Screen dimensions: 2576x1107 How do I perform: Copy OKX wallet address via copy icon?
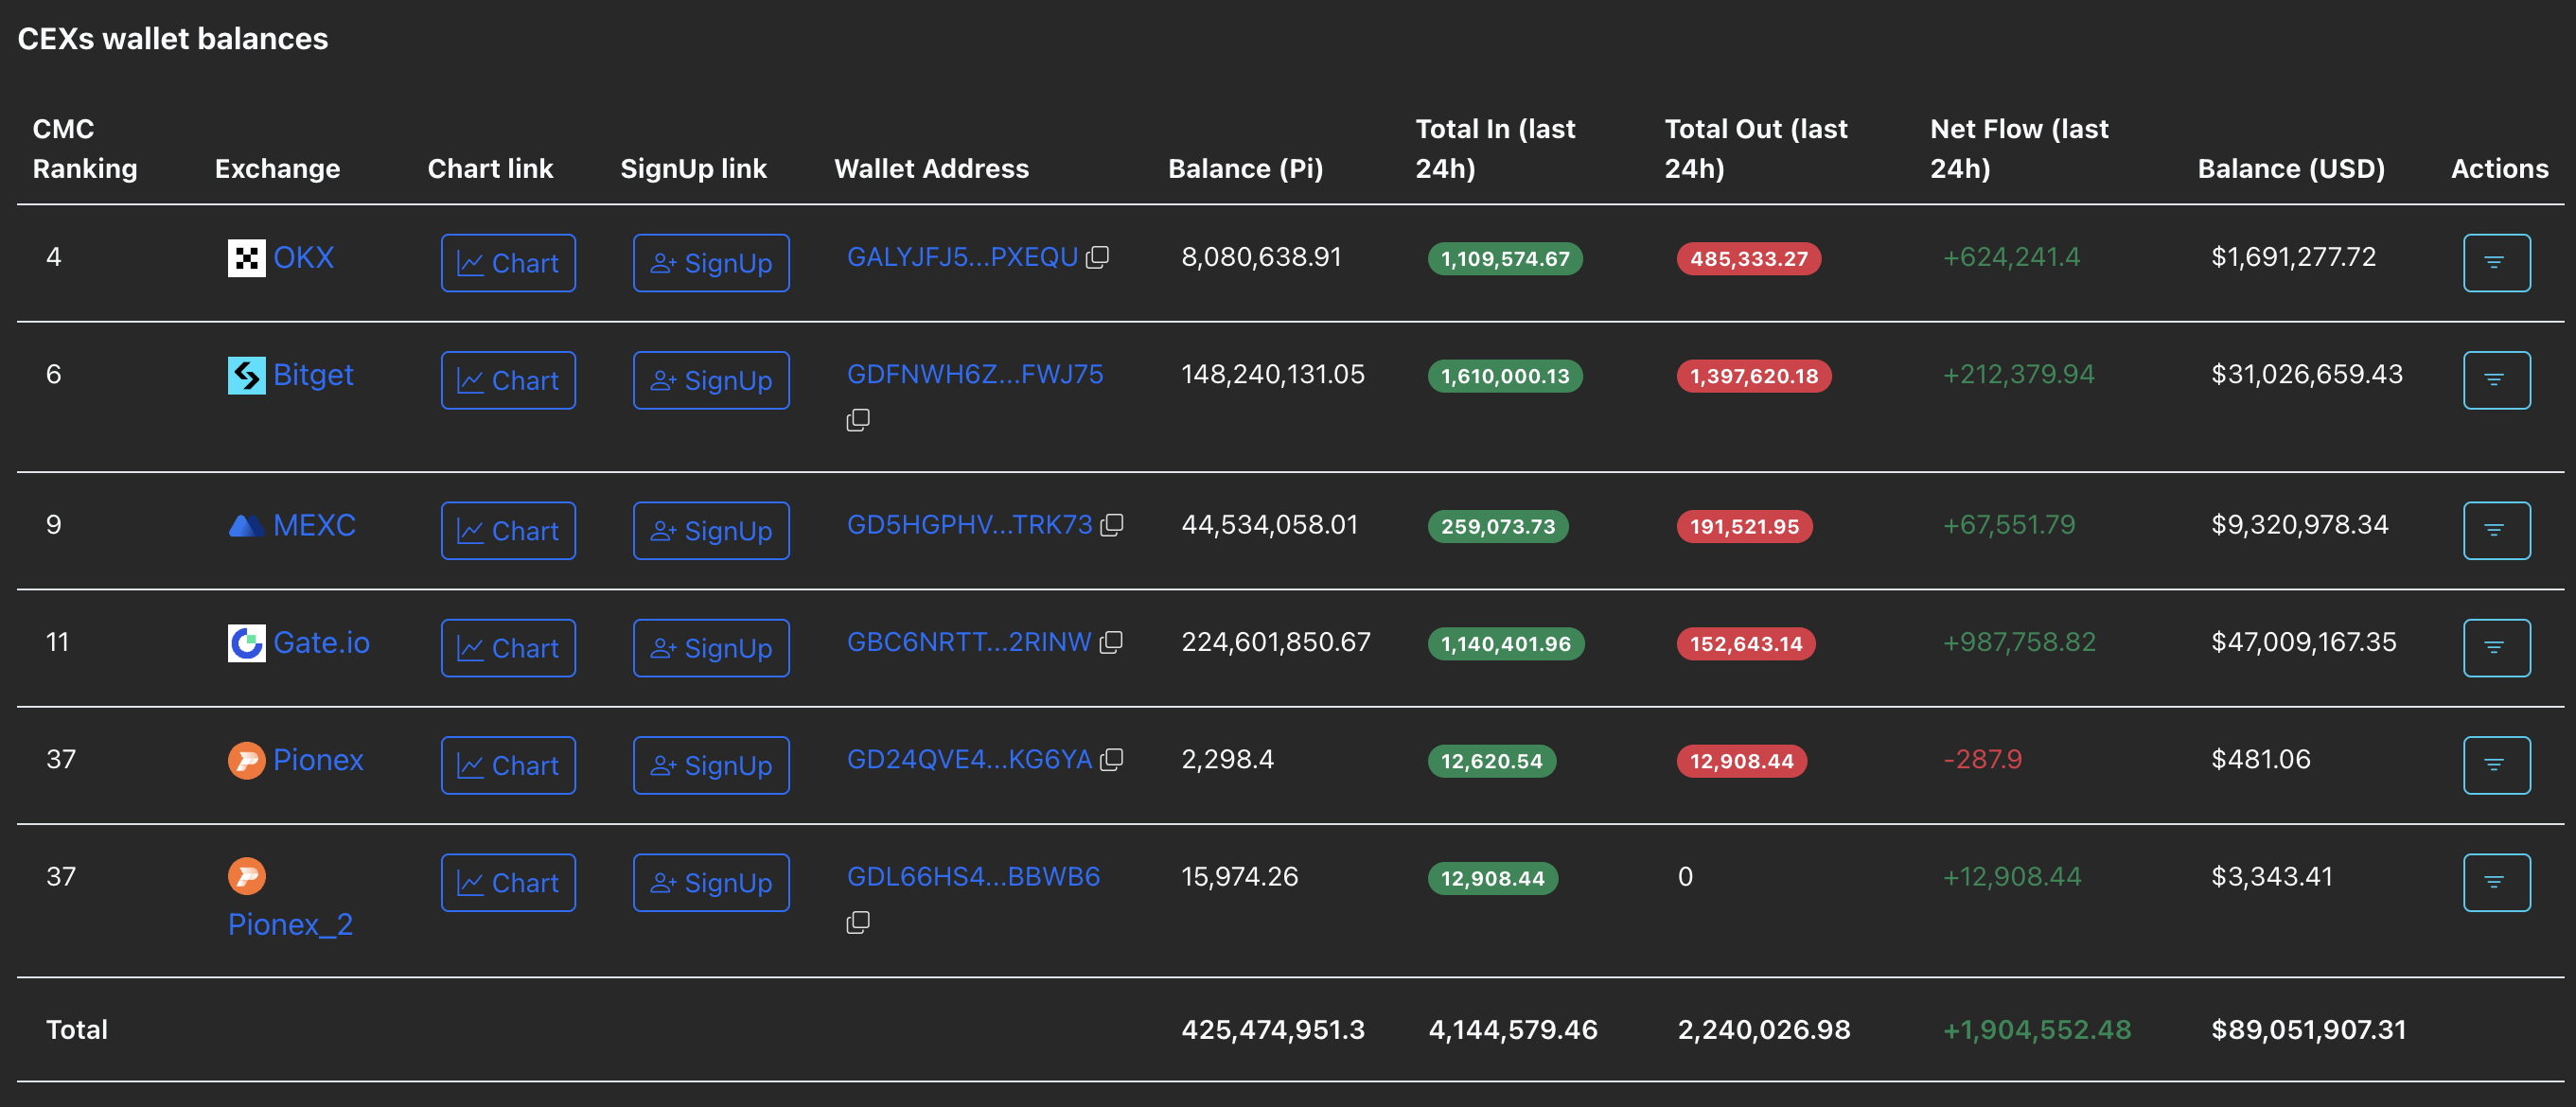(x=1098, y=256)
